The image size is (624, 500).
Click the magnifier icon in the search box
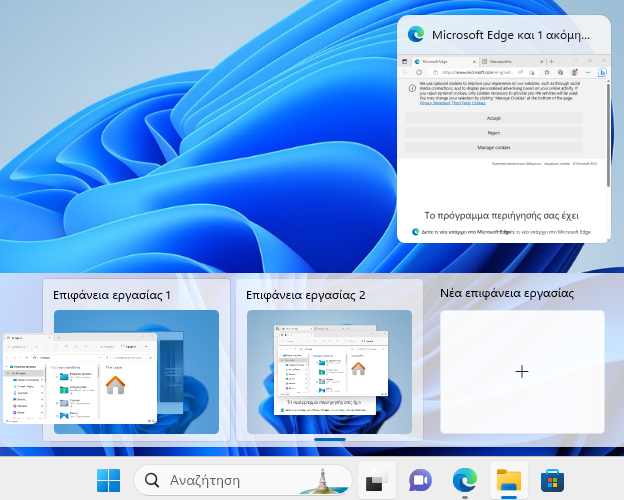[x=152, y=480]
